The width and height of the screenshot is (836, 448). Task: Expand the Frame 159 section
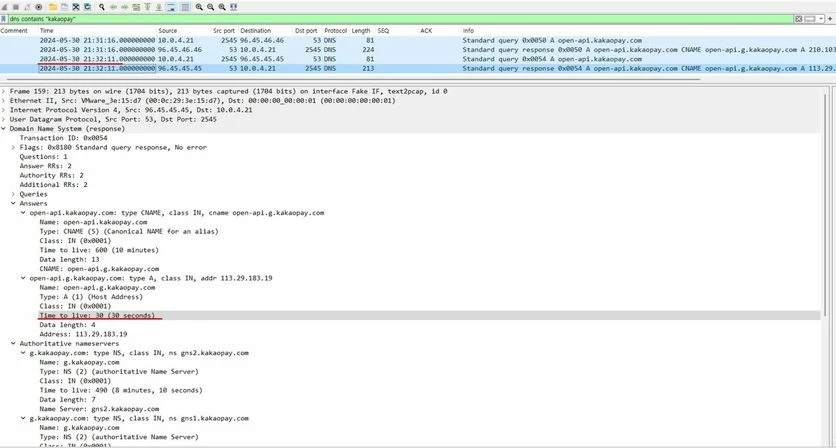(4, 91)
